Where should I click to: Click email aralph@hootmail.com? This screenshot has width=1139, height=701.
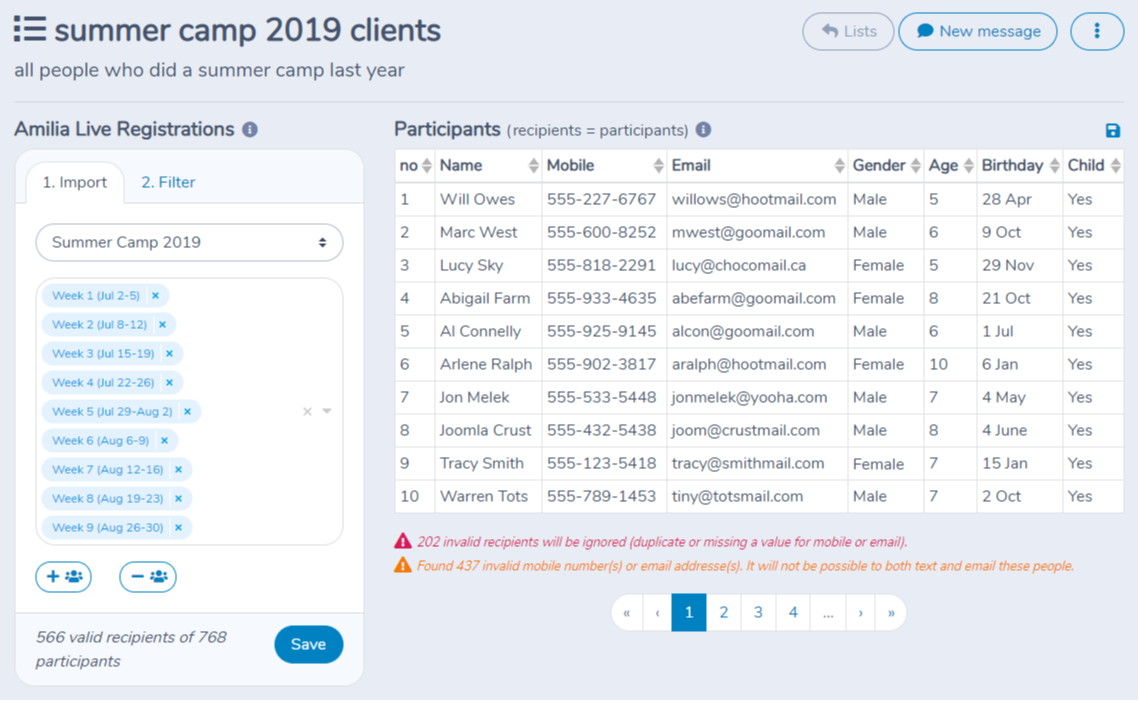(x=749, y=365)
